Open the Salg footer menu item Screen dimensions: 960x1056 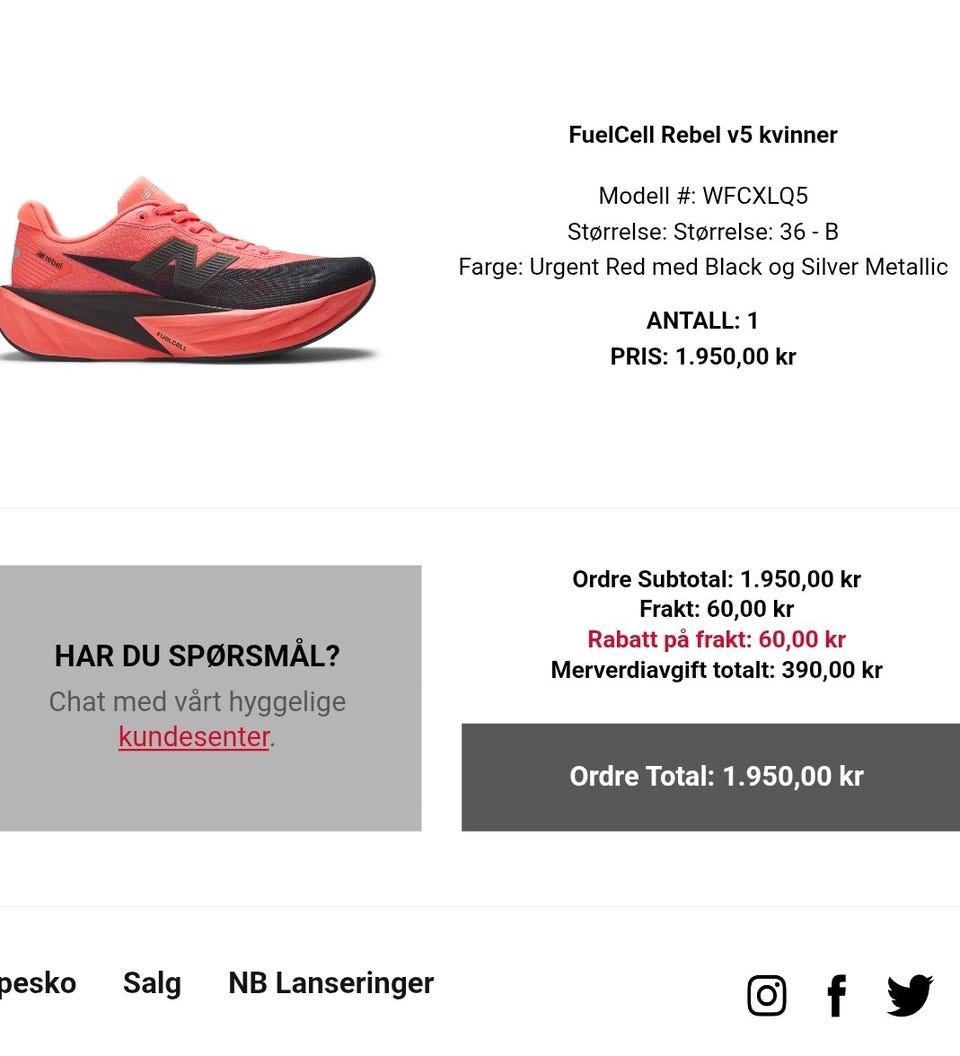[x=152, y=983]
